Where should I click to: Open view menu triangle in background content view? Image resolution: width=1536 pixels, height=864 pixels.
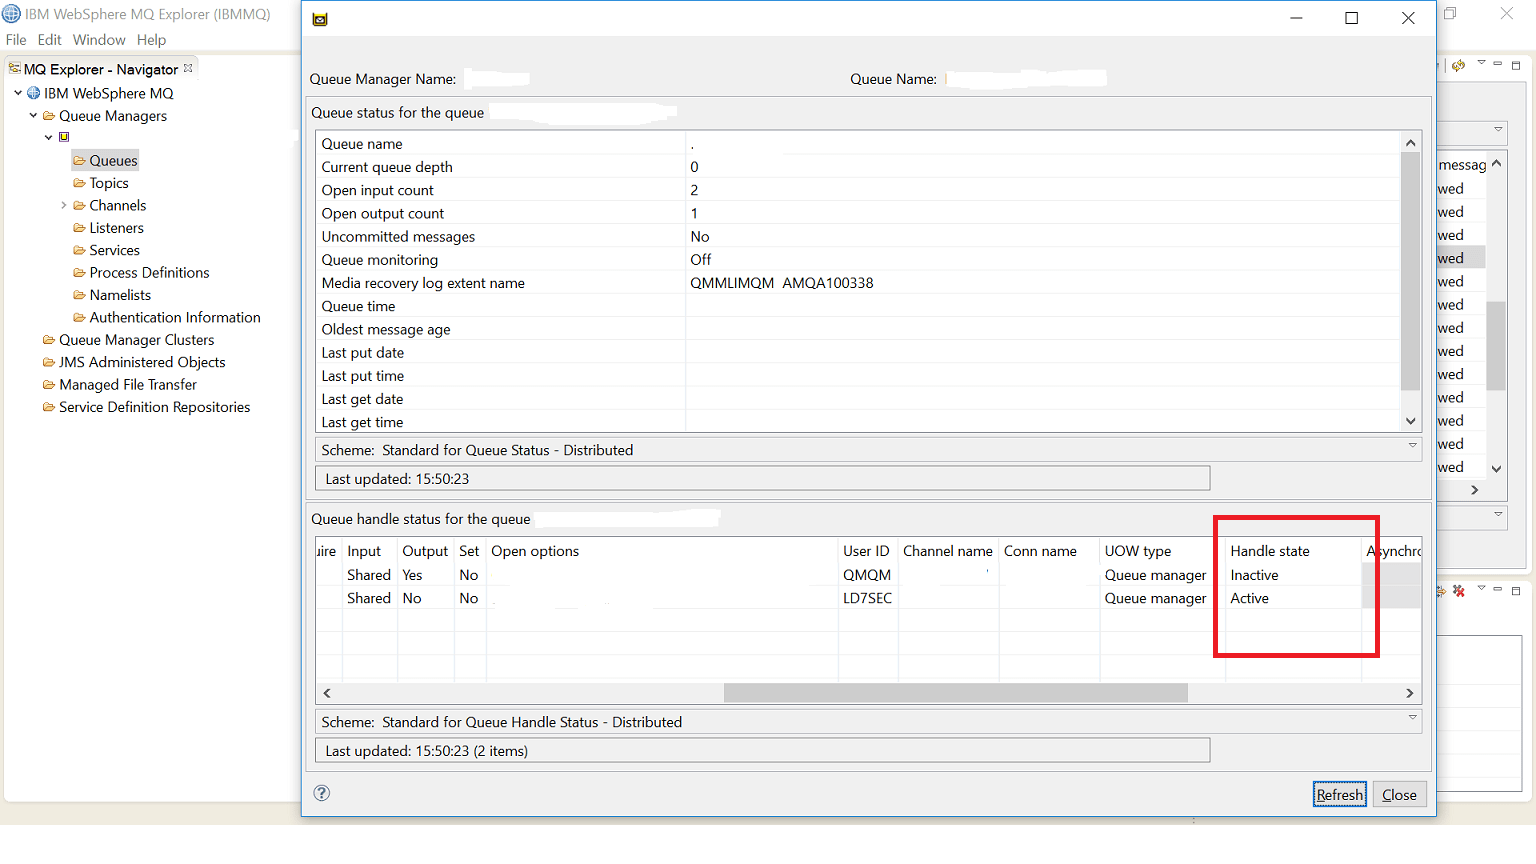(1481, 62)
